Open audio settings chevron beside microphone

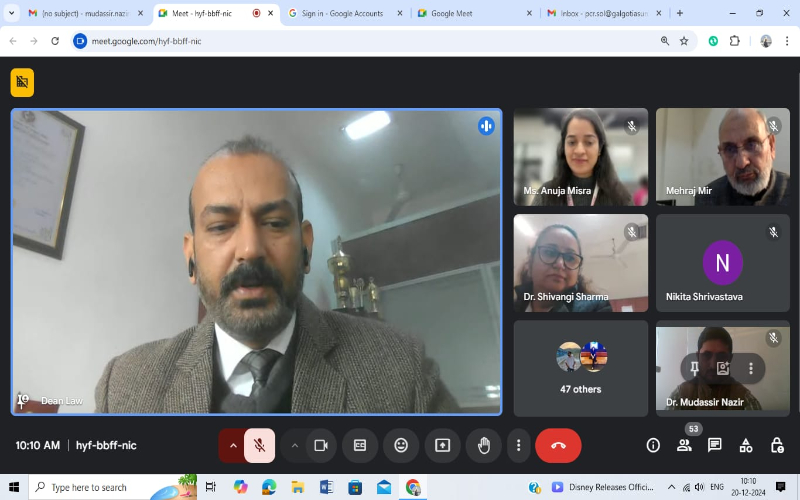pyautogui.click(x=233, y=445)
